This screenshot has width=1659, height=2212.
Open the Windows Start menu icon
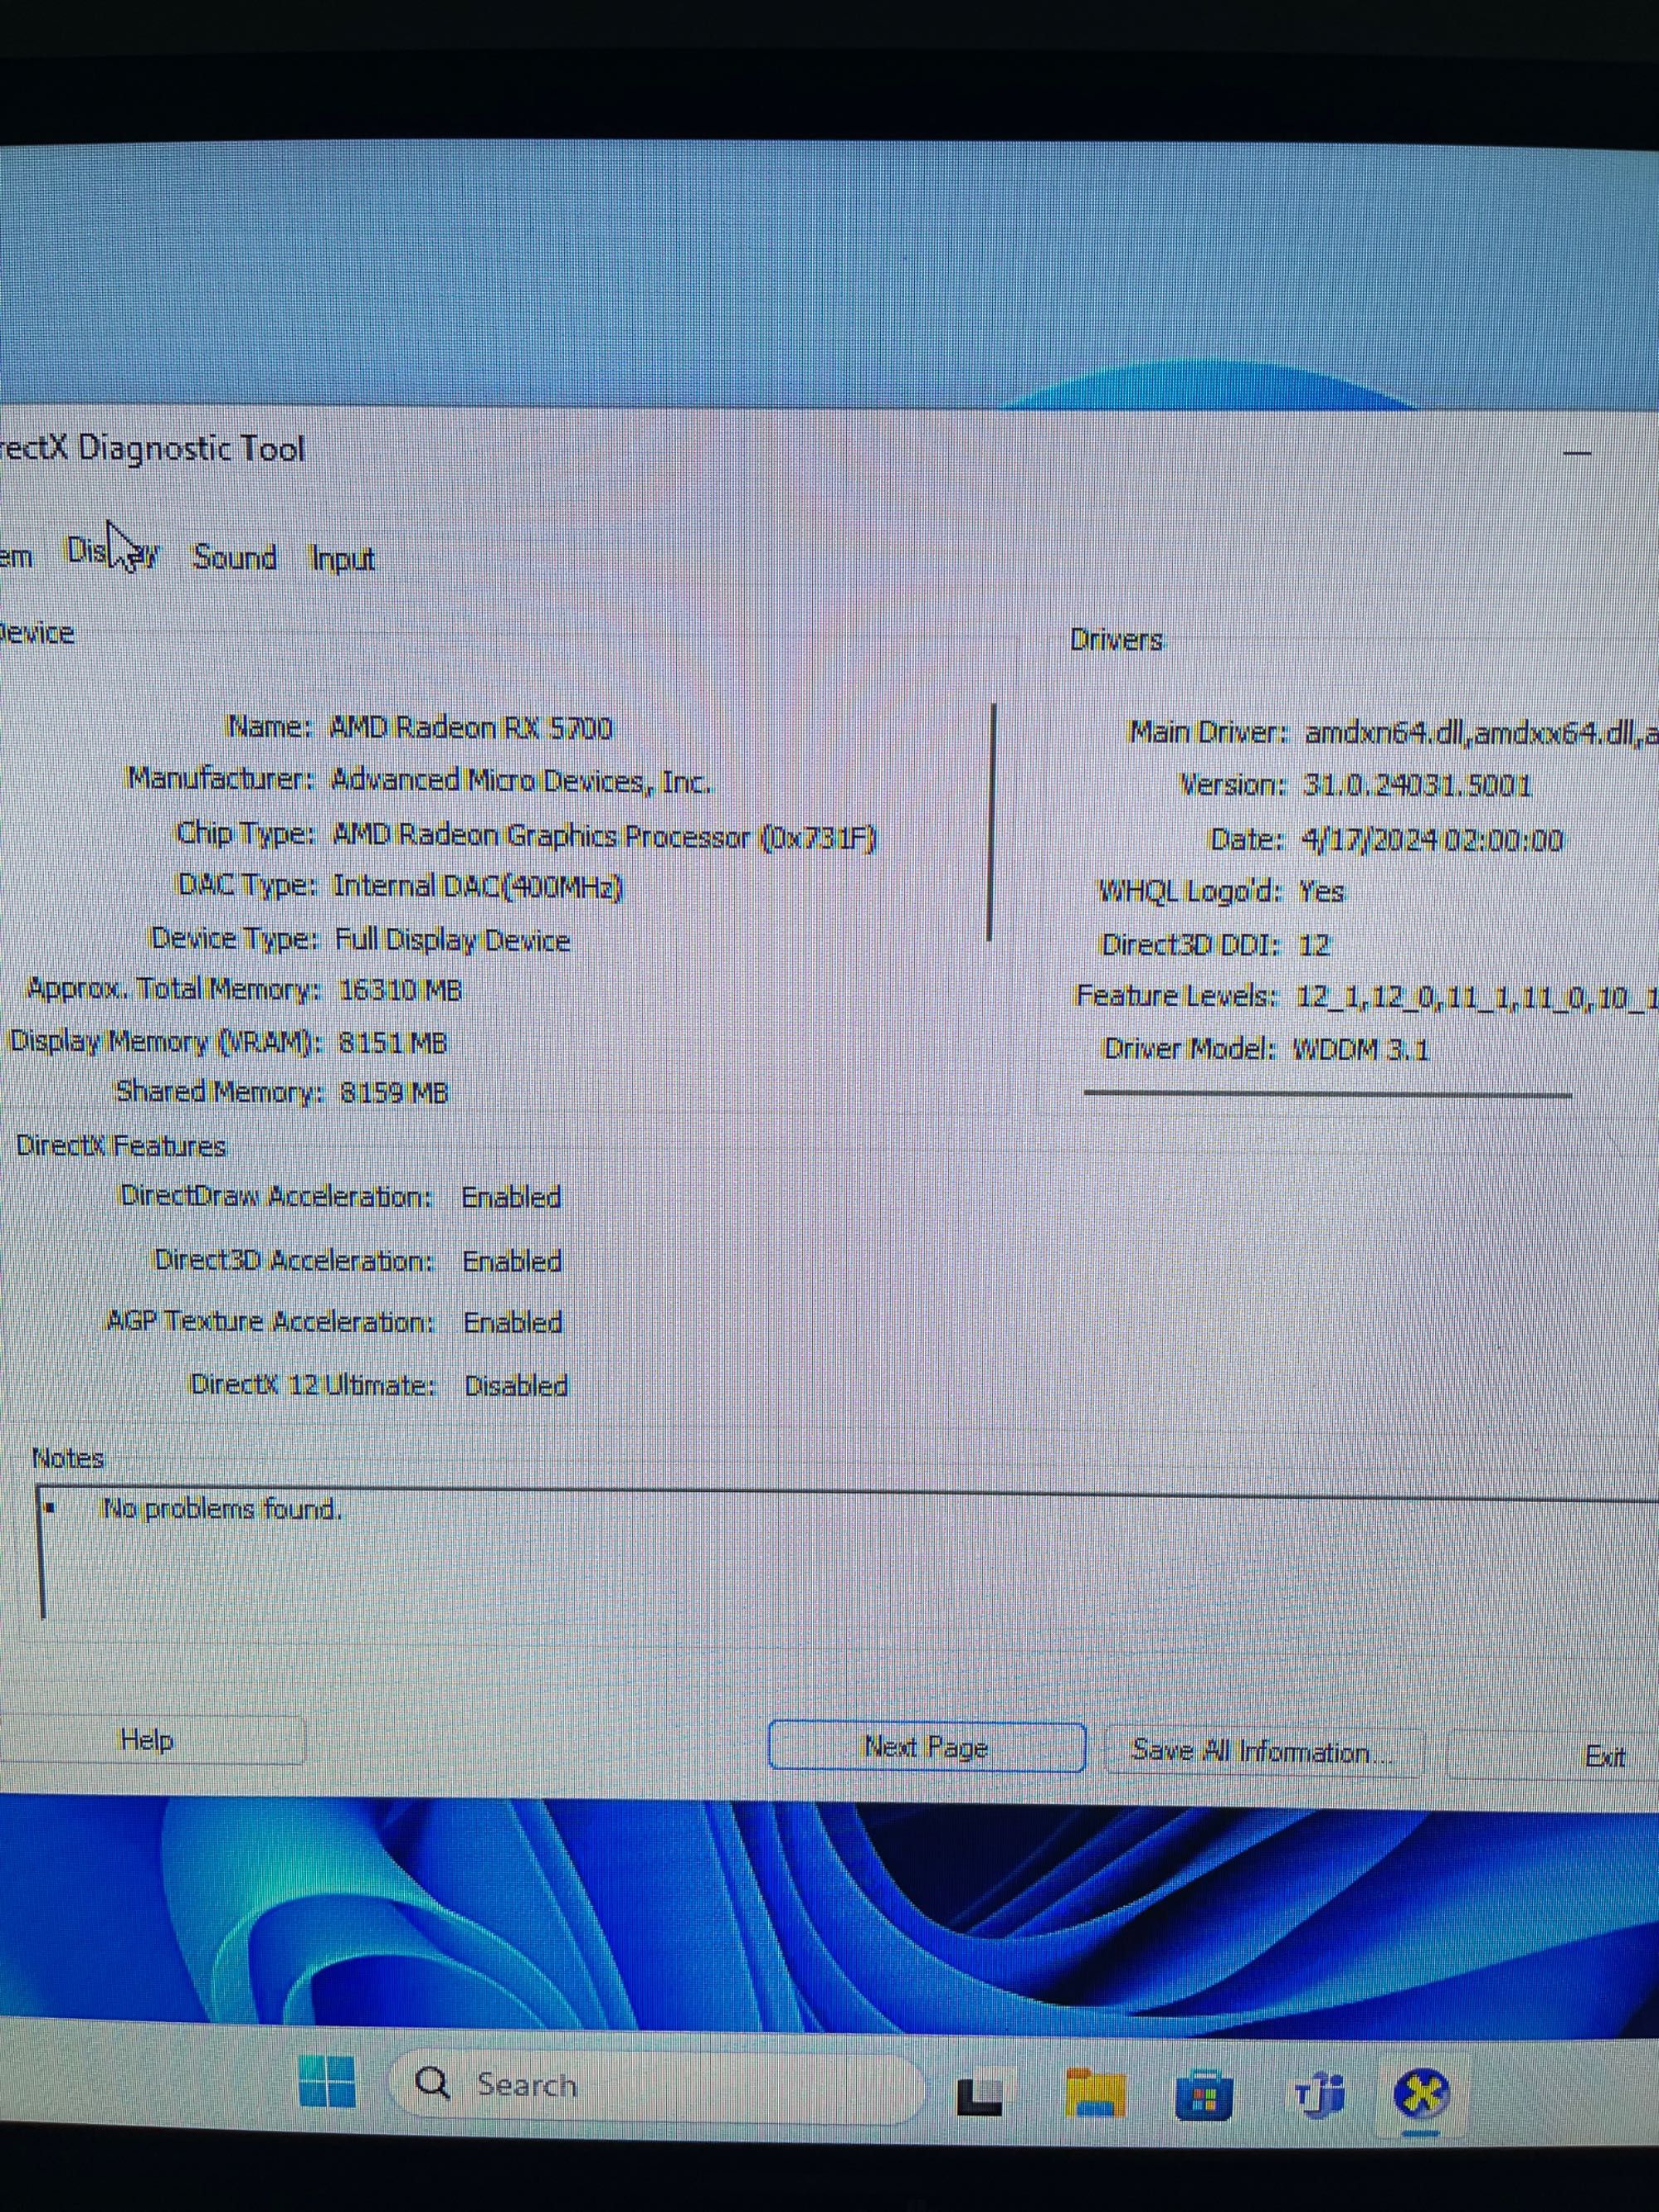point(327,2082)
